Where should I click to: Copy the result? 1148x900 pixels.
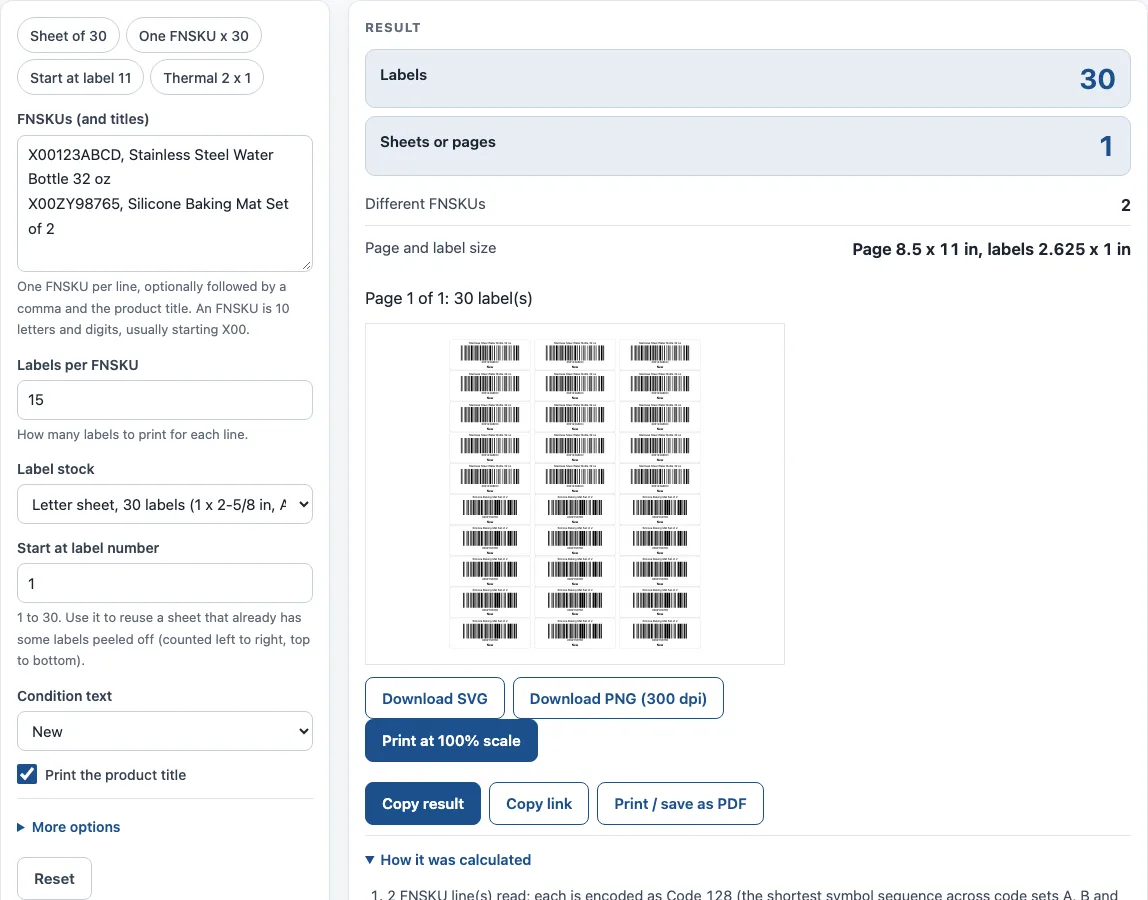(423, 803)
